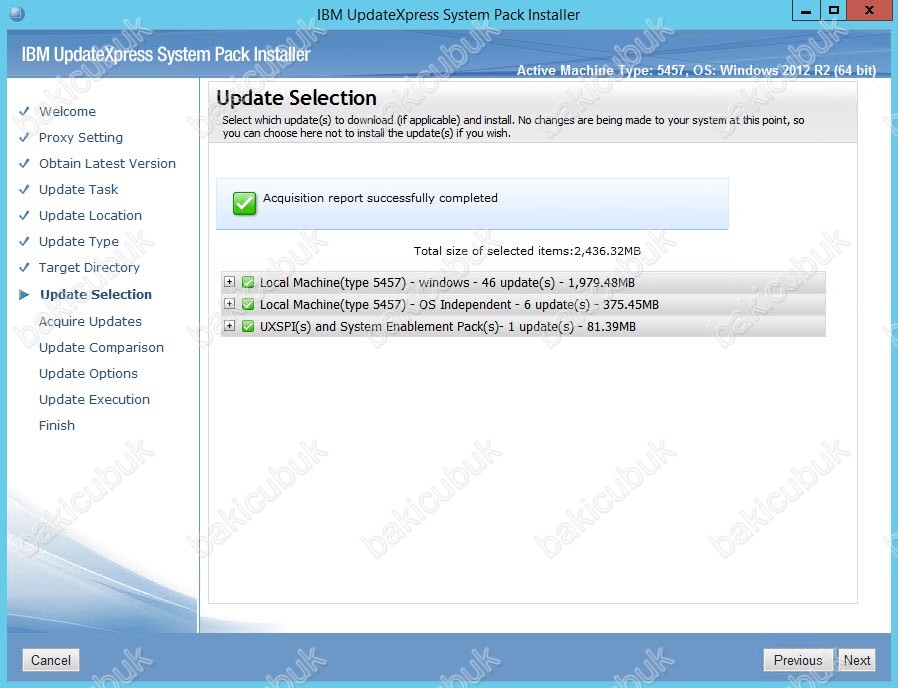898x688 pixels.
Task: Select the Update Location step
Action: 90,215
